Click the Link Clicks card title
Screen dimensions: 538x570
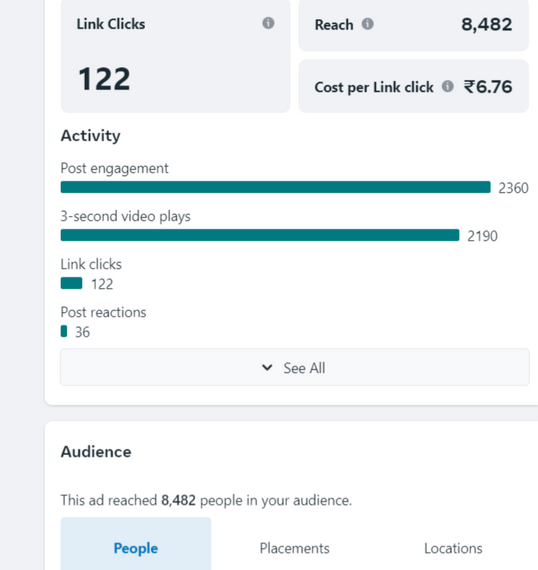coord(111,24)
